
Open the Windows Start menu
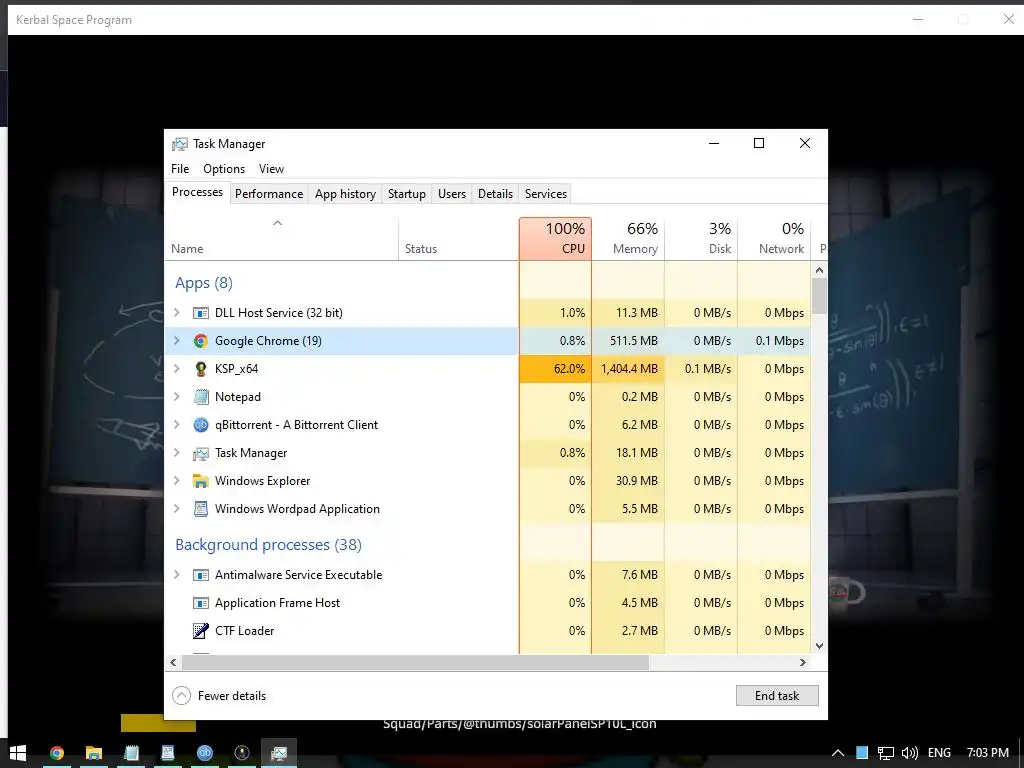point(18,752)
